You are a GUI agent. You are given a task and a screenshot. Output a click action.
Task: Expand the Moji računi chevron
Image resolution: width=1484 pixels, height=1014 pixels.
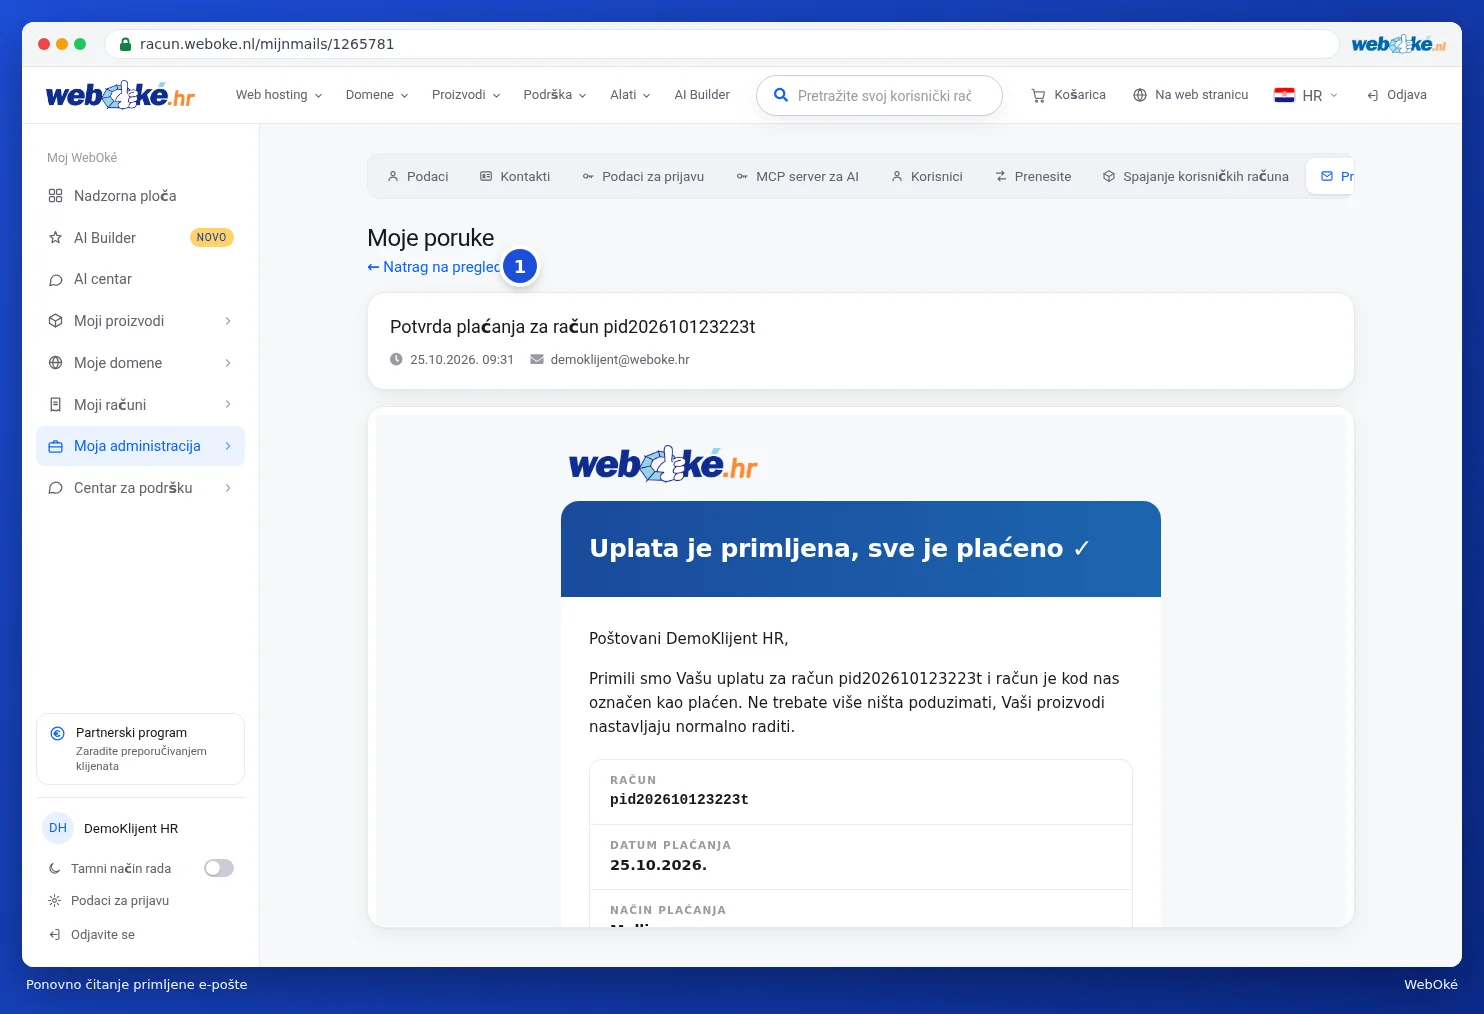point(228,405)
